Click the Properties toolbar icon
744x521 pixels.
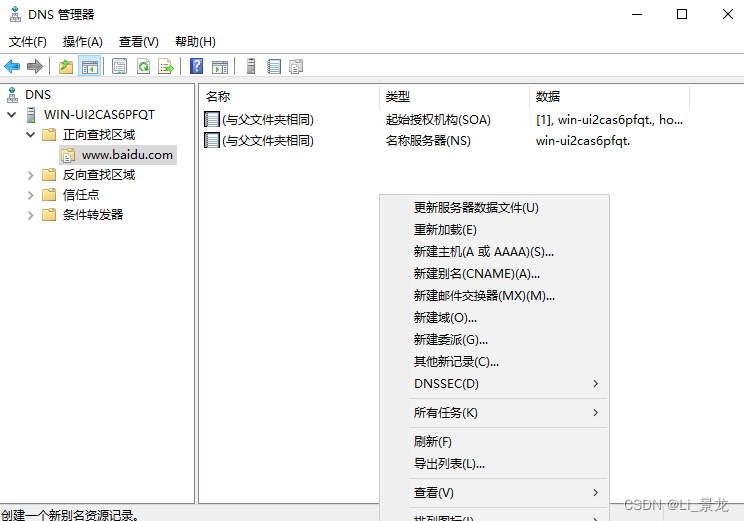[119, 66]
